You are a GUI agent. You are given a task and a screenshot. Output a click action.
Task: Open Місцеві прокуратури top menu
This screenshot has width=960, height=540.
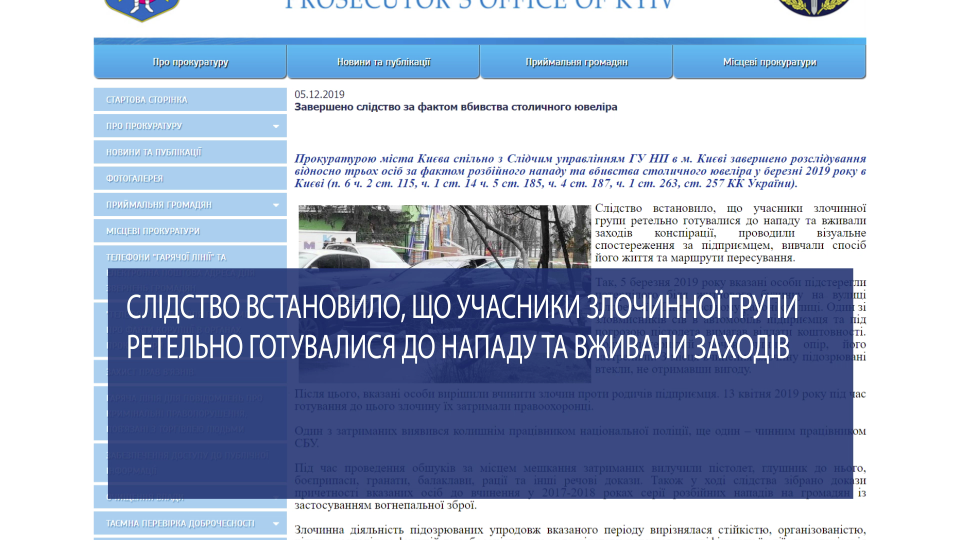(x=770, y=62)
